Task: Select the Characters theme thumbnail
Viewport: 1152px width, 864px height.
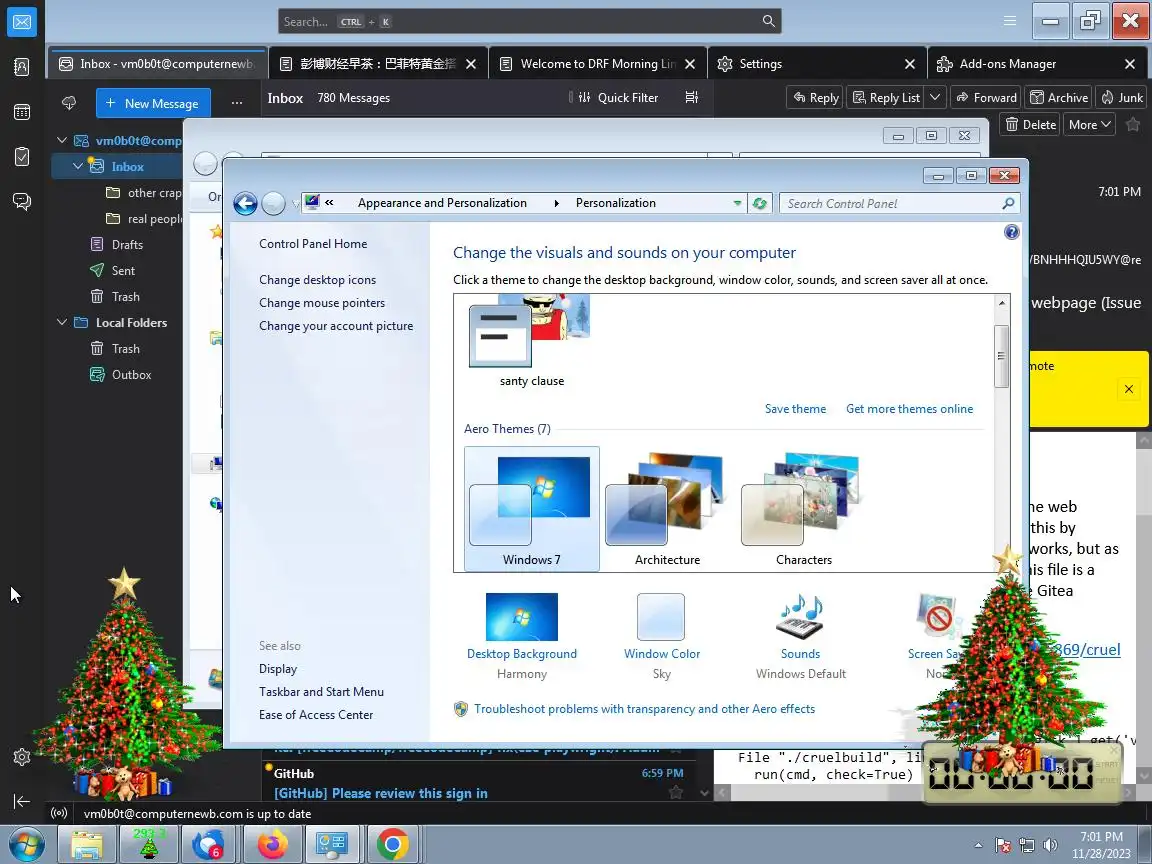Action: point(804,509)
